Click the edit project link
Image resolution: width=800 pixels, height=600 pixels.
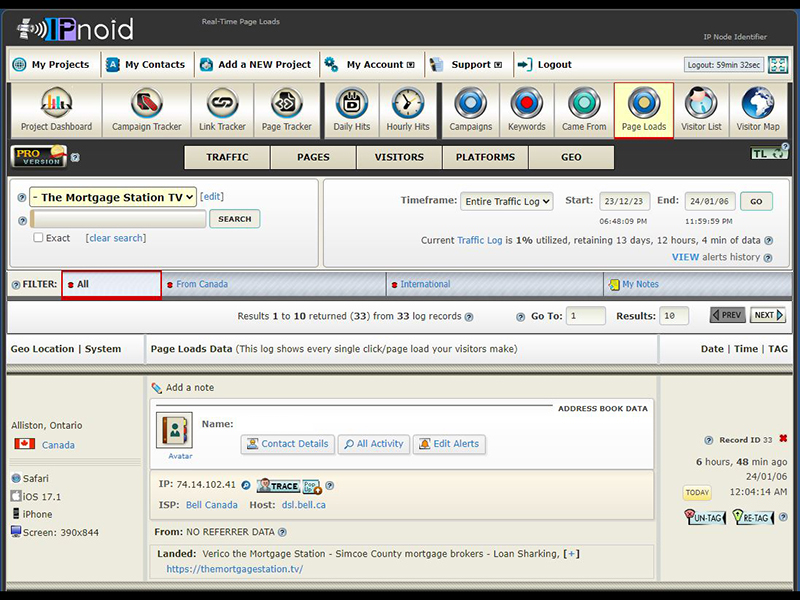[x=212, y=196]
